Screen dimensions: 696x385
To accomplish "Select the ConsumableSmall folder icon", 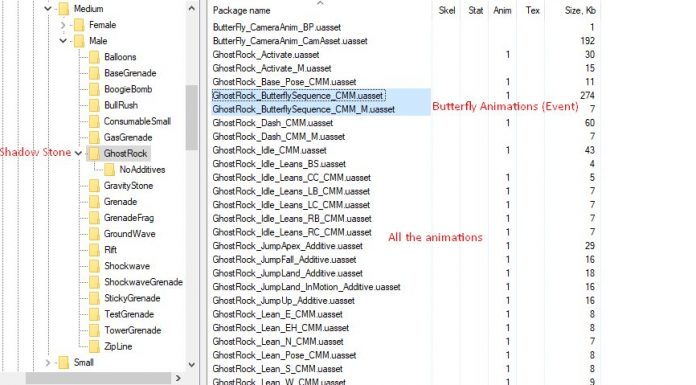I will [94, 121].
